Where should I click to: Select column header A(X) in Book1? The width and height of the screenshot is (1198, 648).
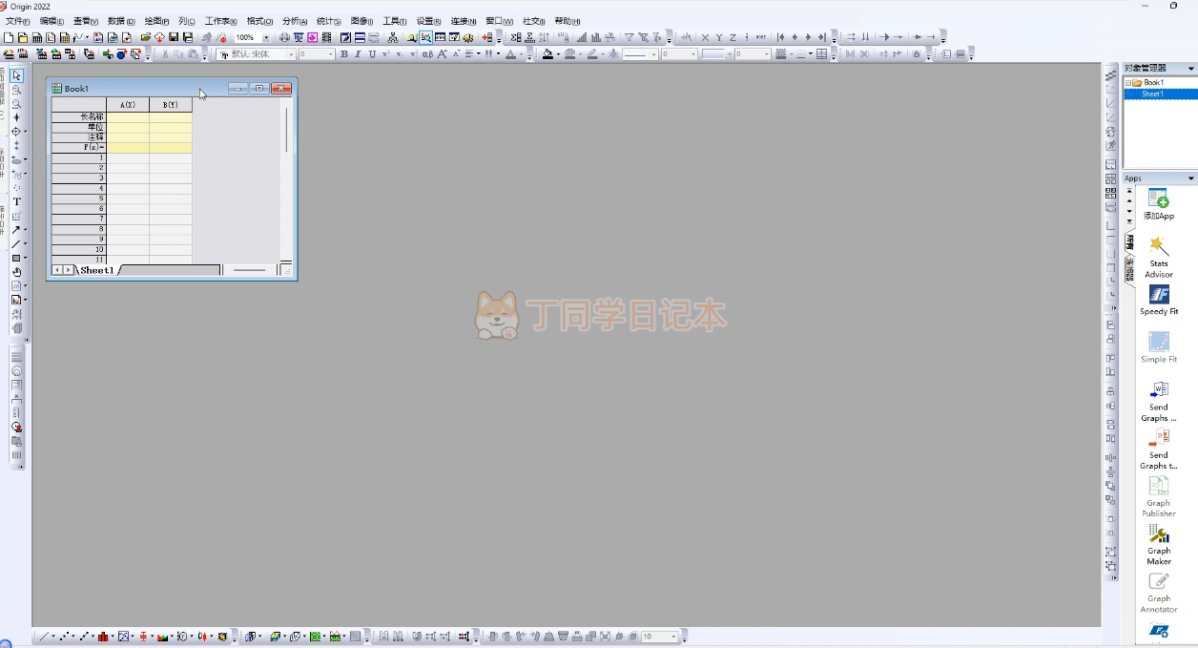tap(128, 105)
